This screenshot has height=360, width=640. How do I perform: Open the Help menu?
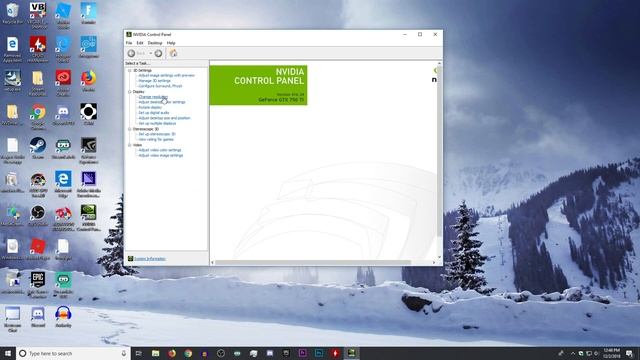click(x=171, y=43)
